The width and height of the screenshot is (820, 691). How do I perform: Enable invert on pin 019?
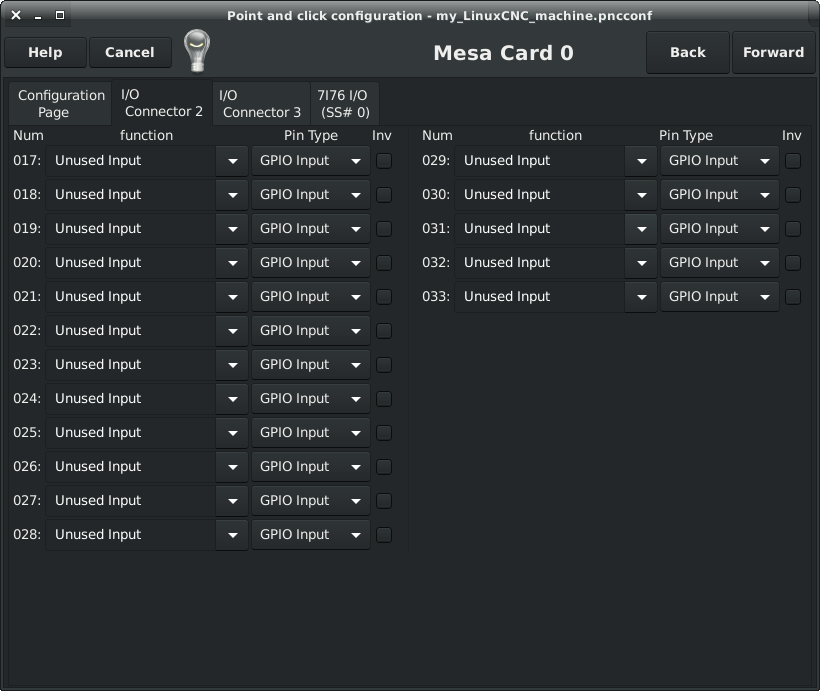click(384, 229)
